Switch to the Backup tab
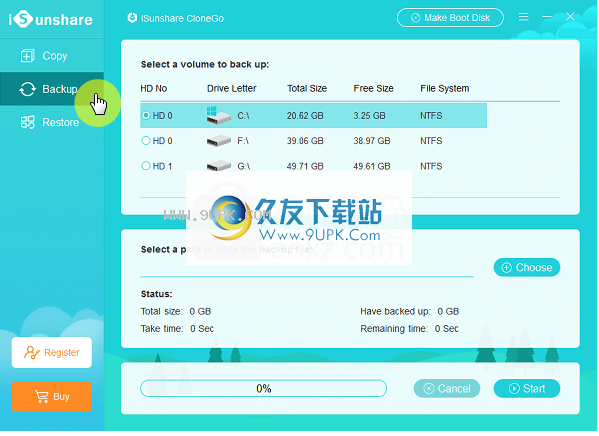The height and width of the screenshot is (436, 599). (x=52, y=89)
